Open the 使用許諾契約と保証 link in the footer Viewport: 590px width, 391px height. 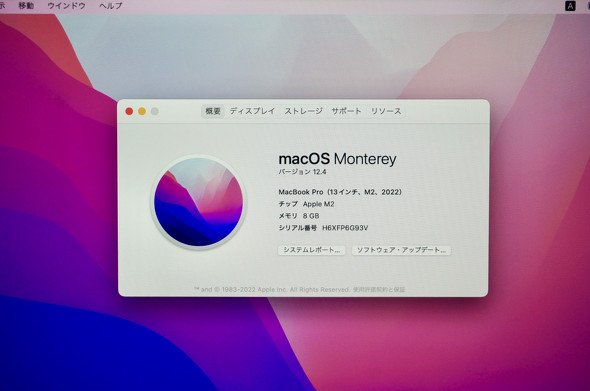point(379,289)
